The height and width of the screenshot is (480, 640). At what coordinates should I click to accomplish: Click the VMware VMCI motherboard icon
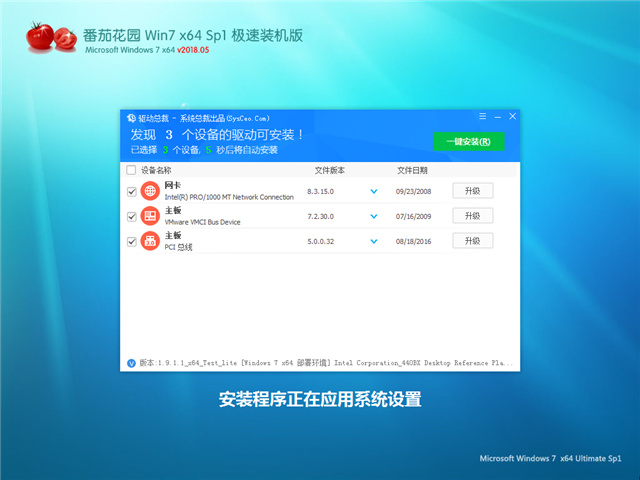click(x=150, y=216)
